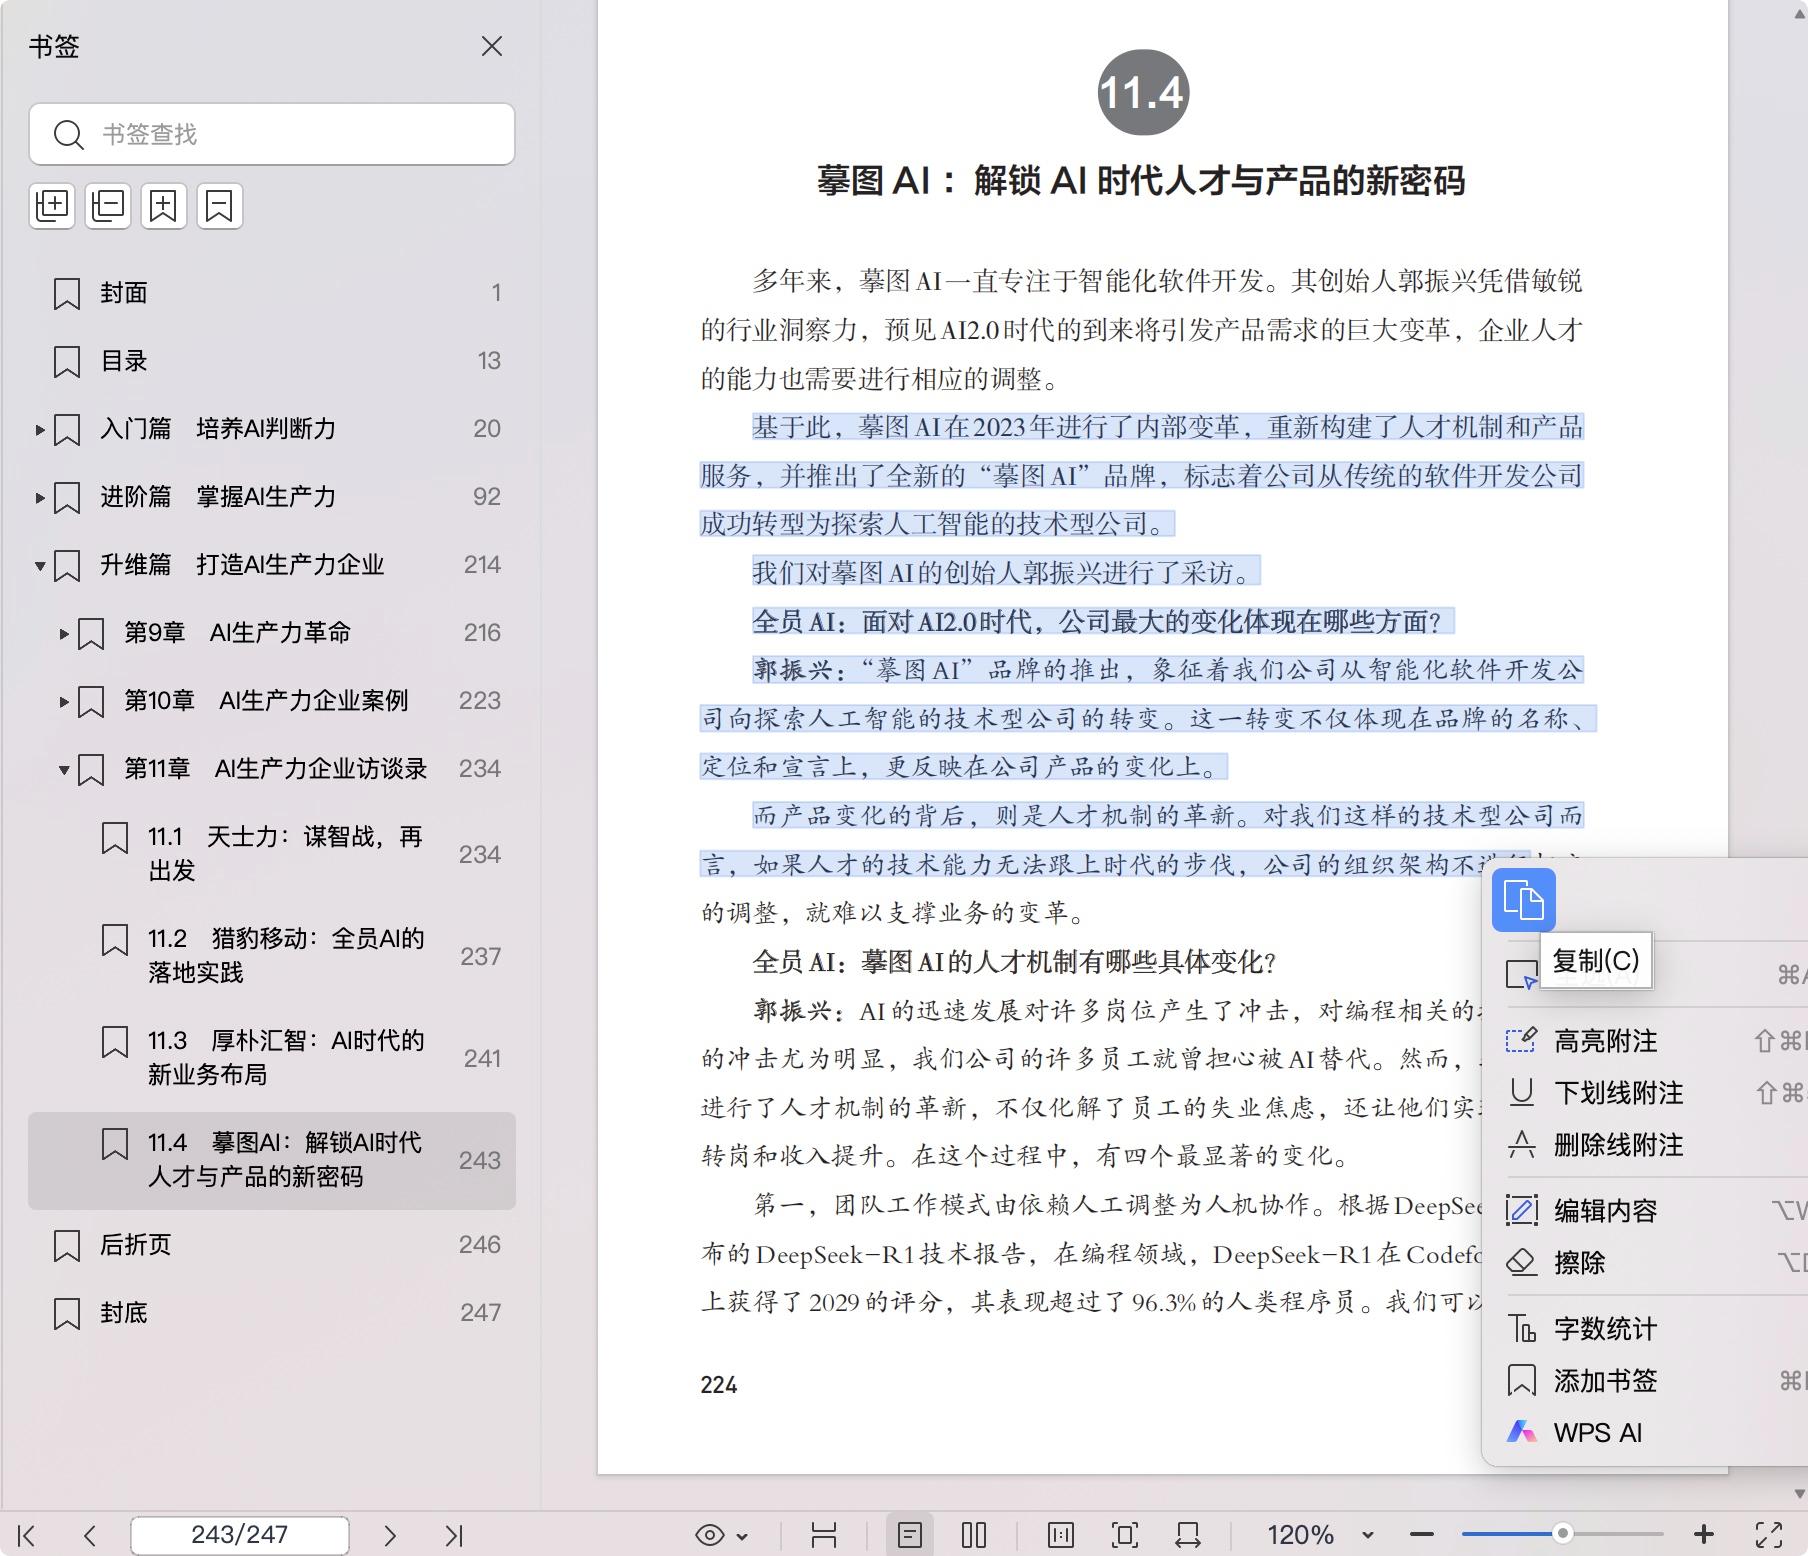Go to the next page
1808x1556 pixels.
[x=390, y=1535]
